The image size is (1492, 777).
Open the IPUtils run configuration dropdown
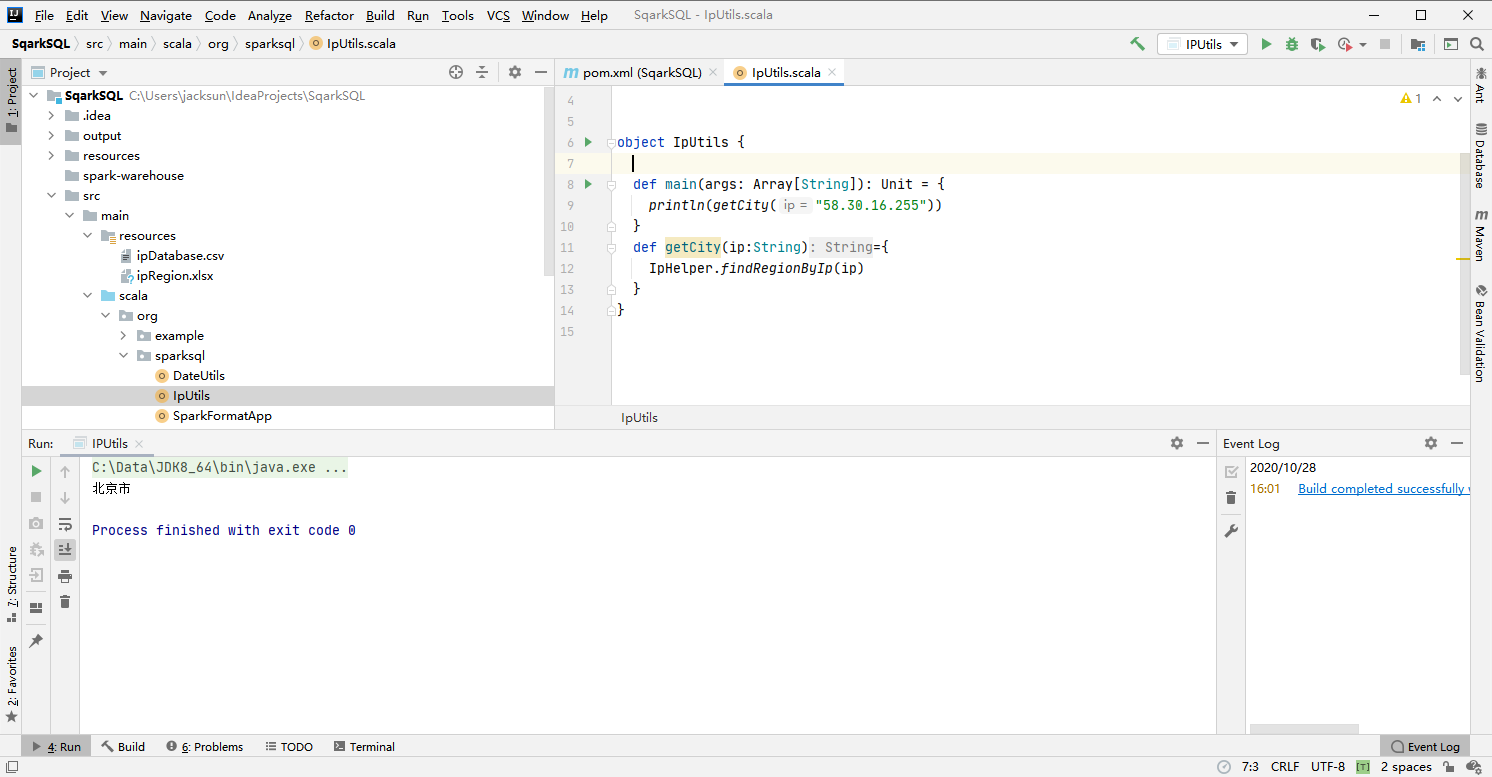(x=1202, y=44)
